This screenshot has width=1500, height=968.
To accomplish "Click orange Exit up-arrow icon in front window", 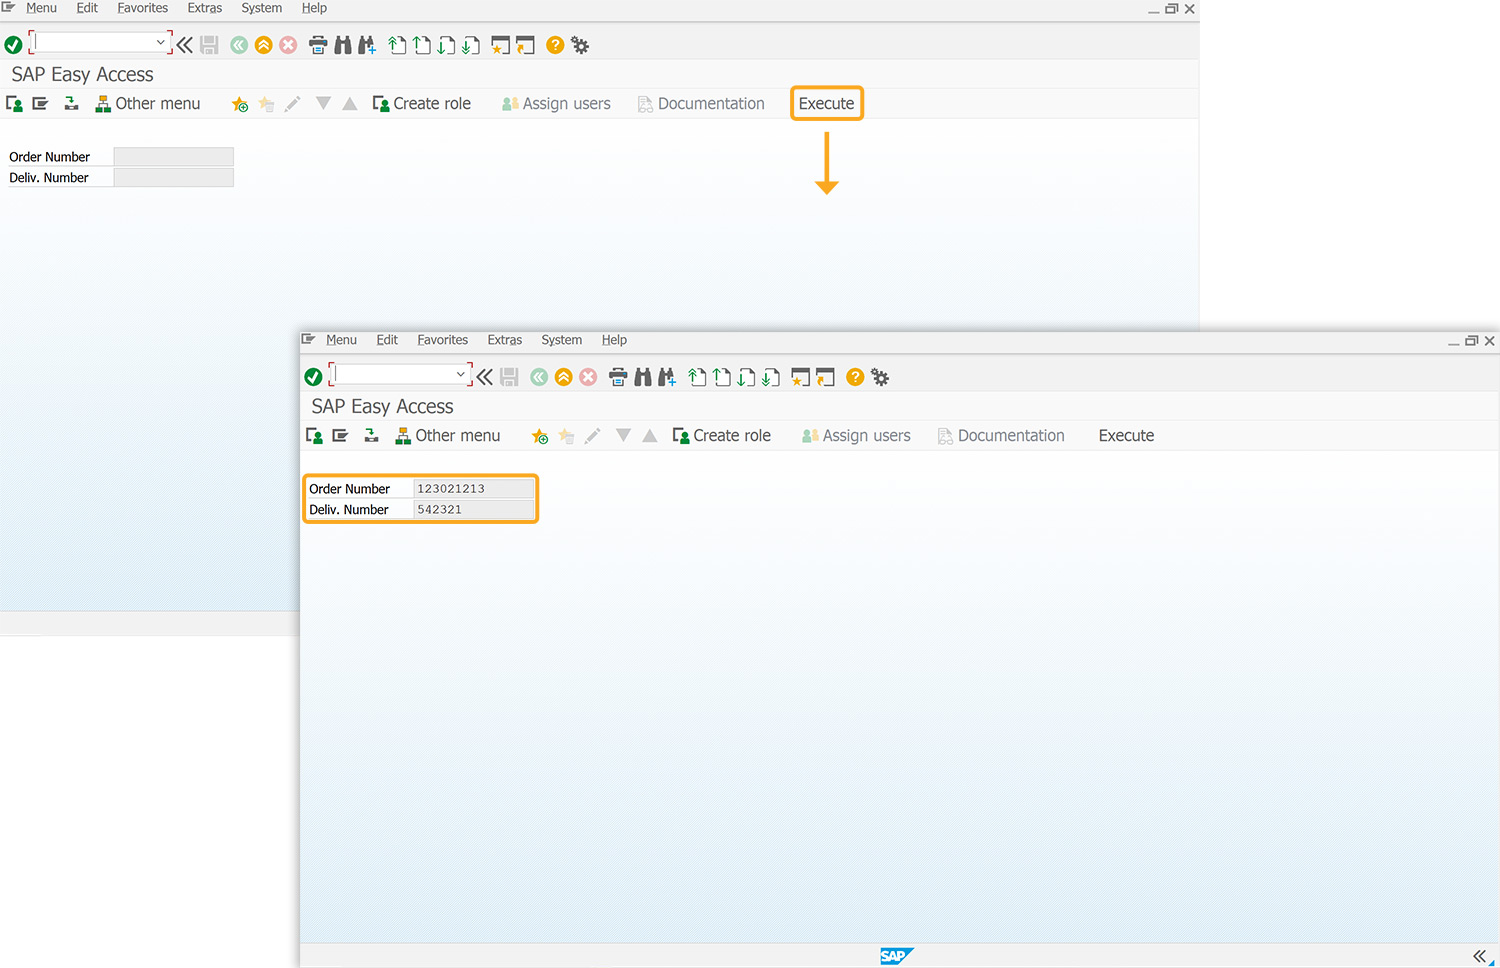I will [564, 377].
